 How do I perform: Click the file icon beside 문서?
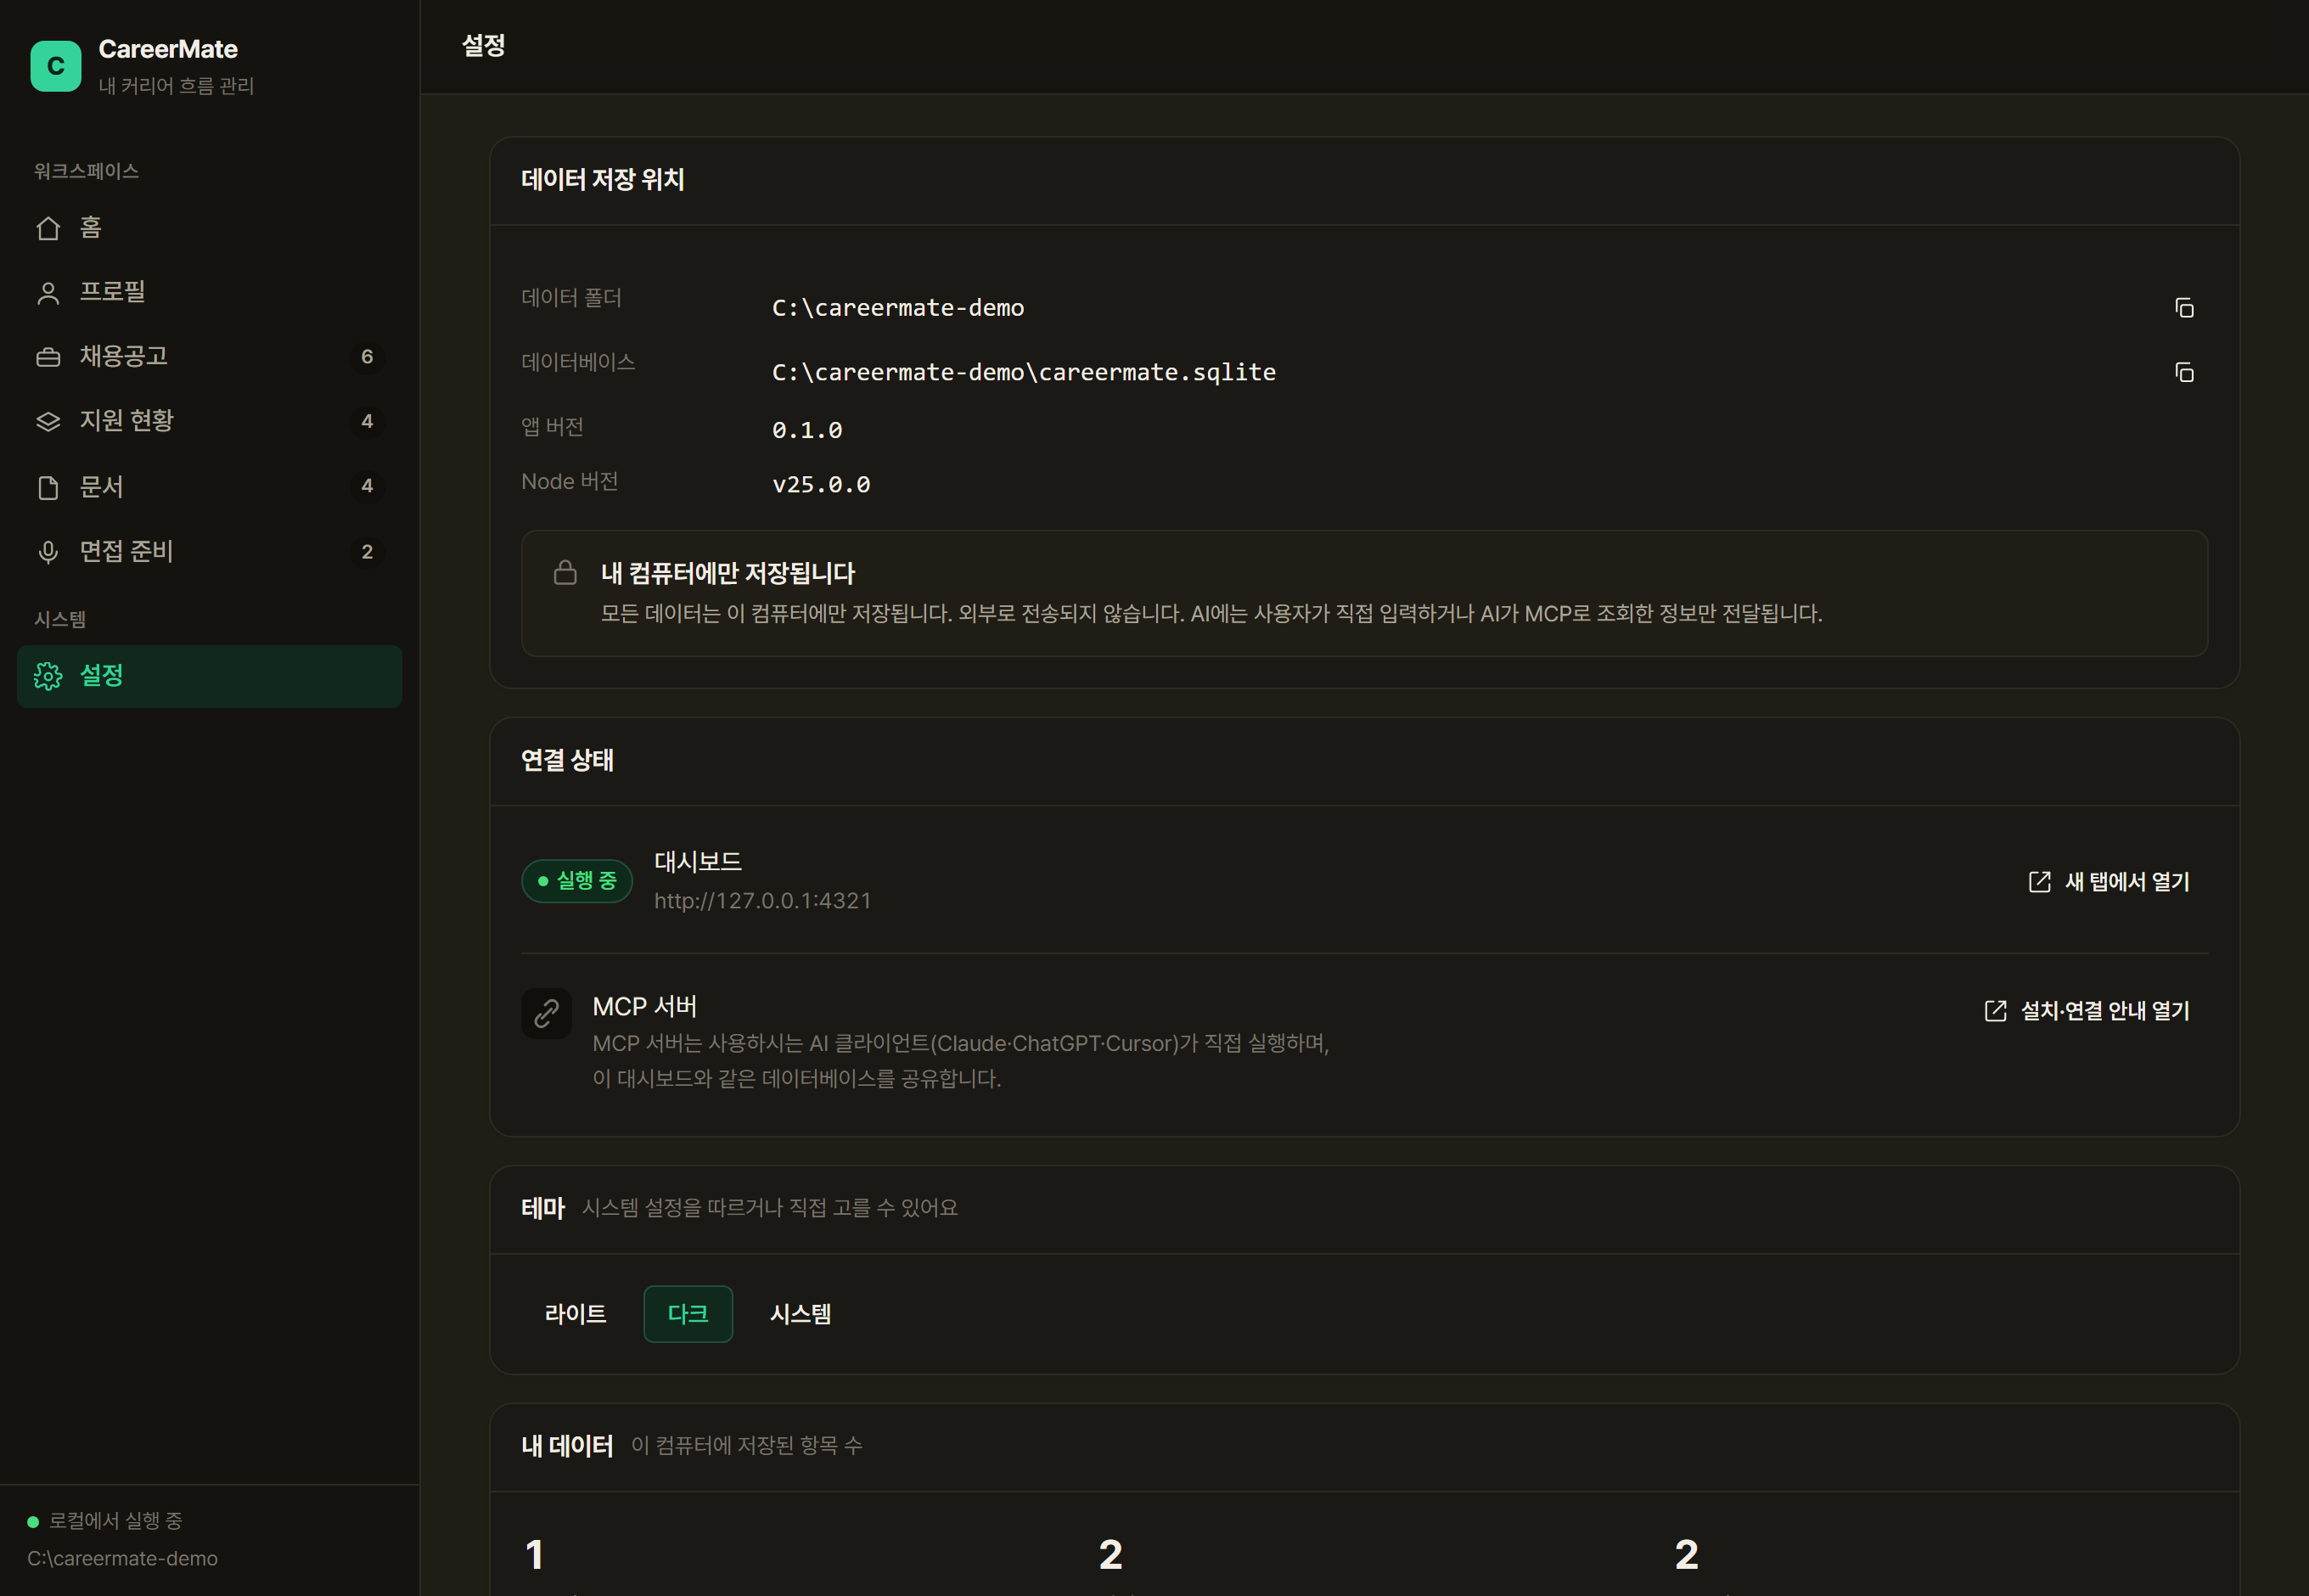click(x=48, y=487)
